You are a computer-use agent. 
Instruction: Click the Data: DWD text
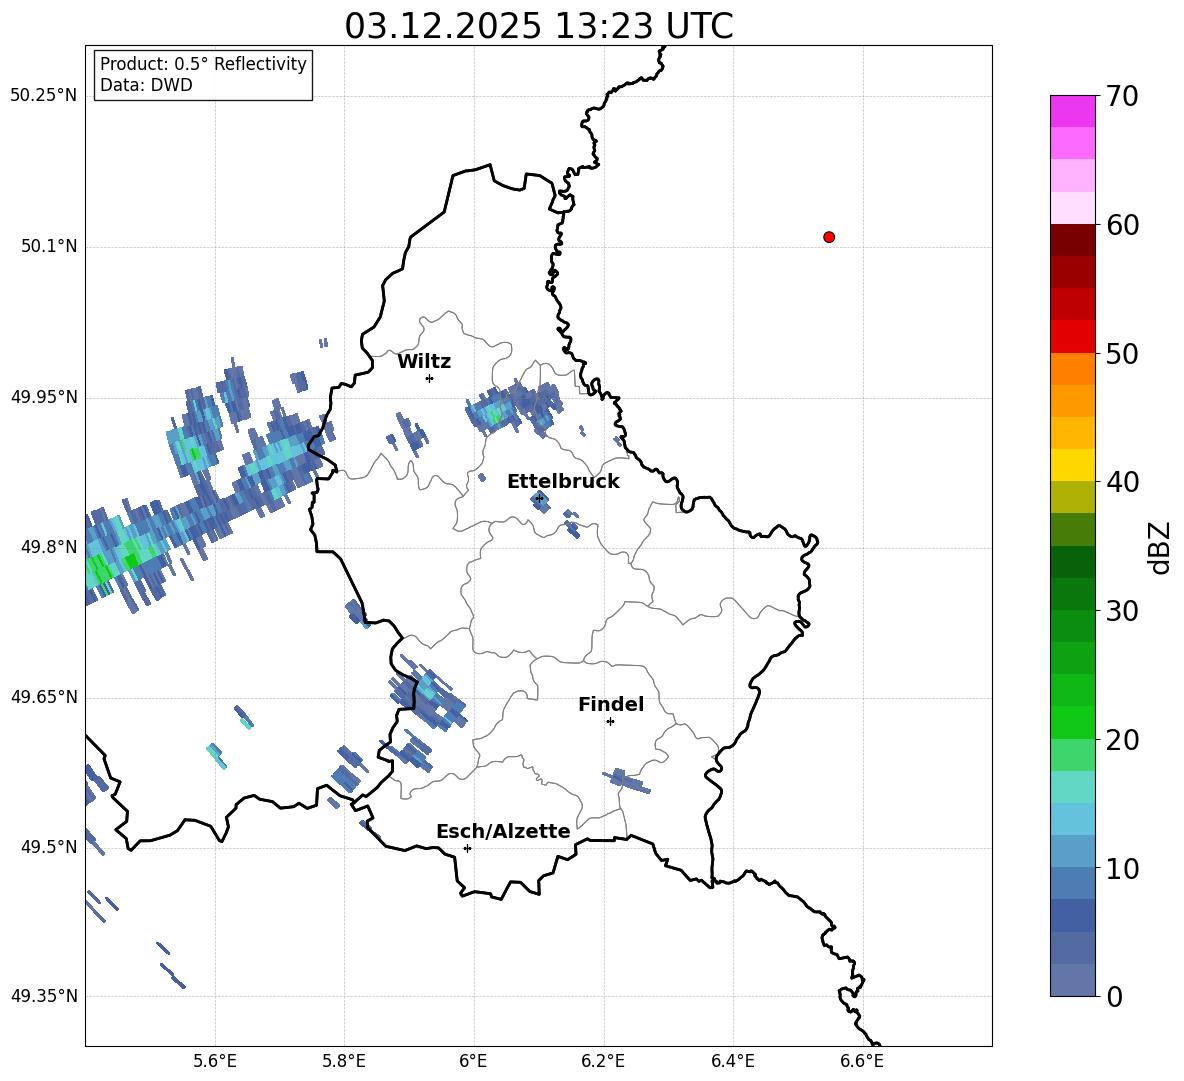pos(146,85)
